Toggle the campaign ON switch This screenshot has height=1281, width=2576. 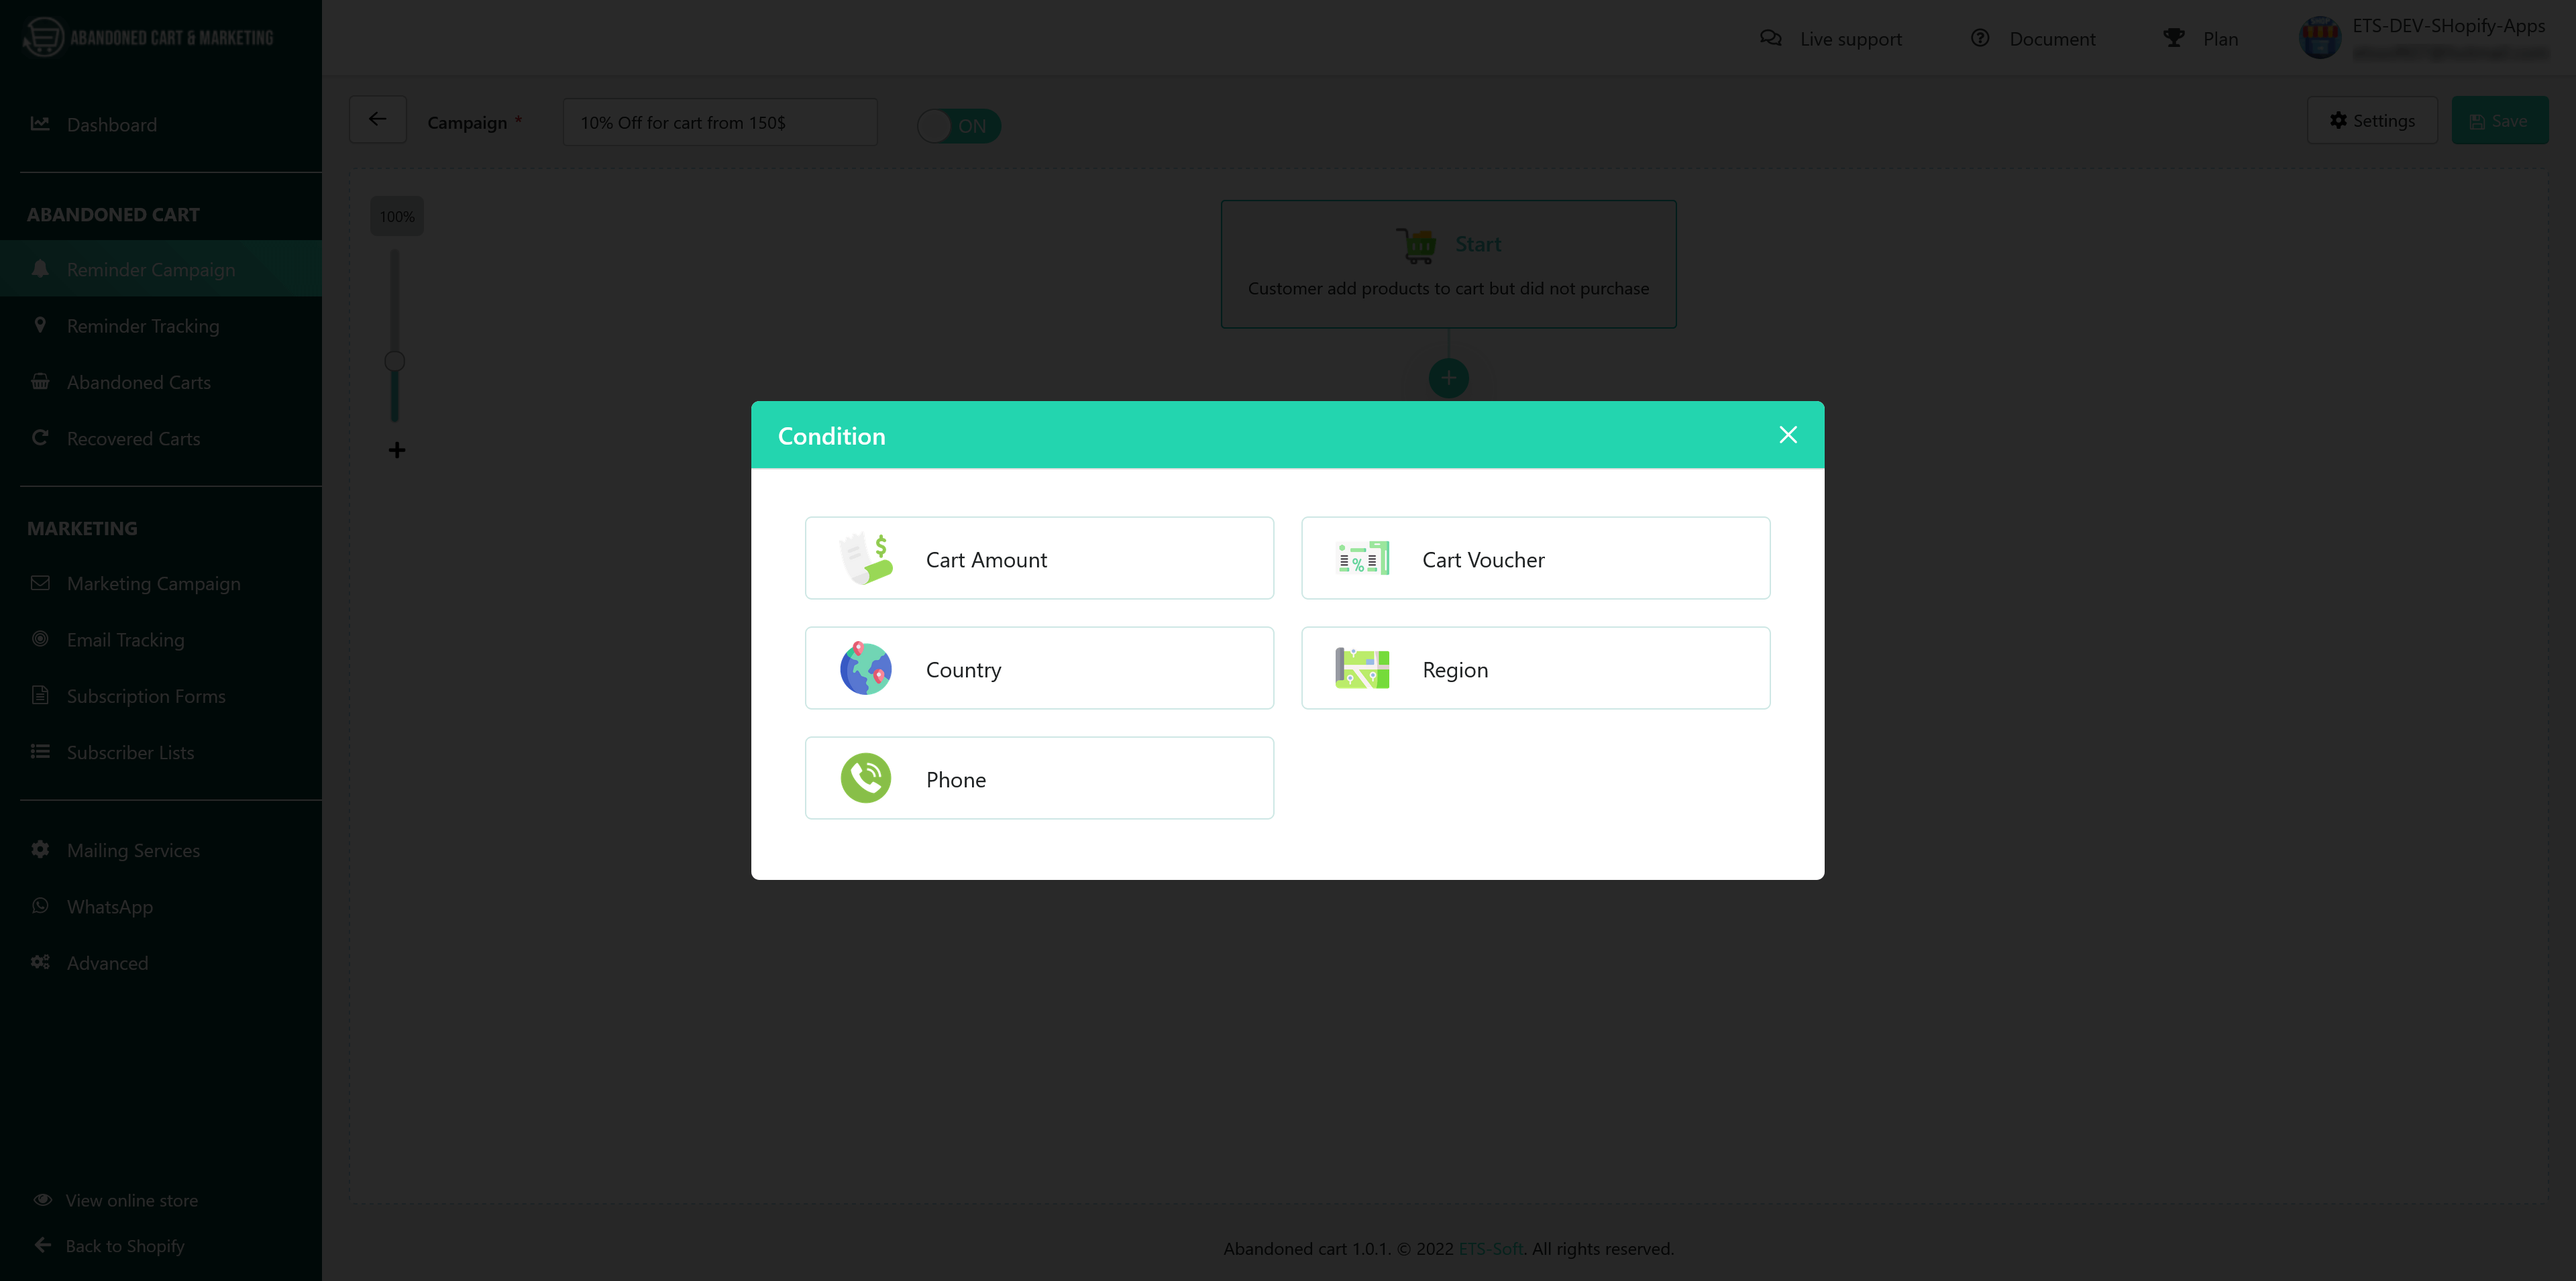click(958, 126)
